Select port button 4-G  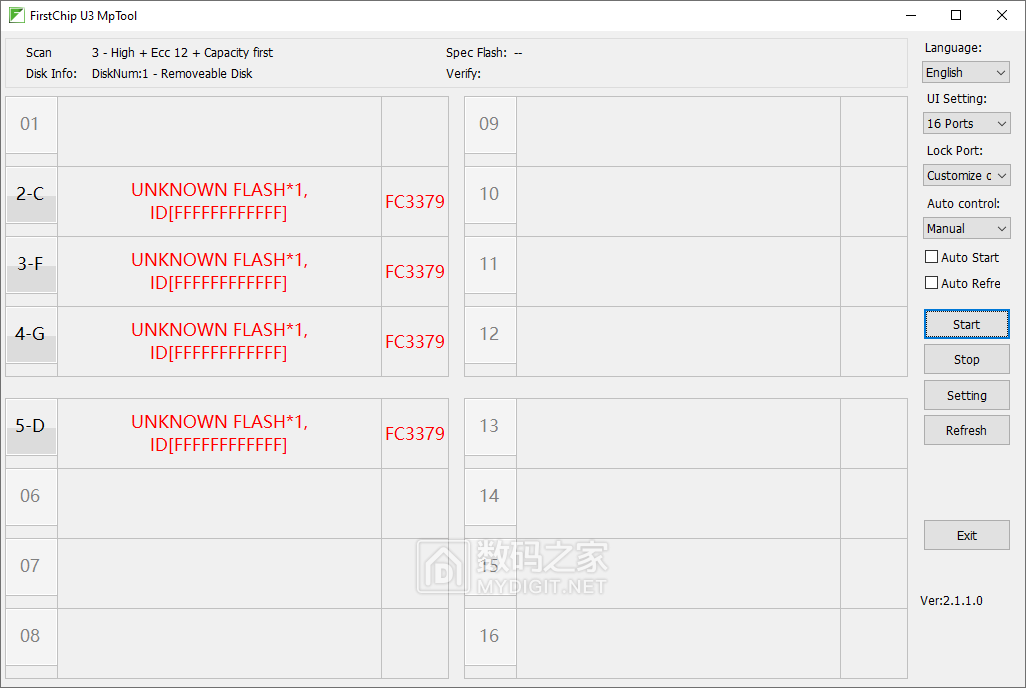pos(31,334)
